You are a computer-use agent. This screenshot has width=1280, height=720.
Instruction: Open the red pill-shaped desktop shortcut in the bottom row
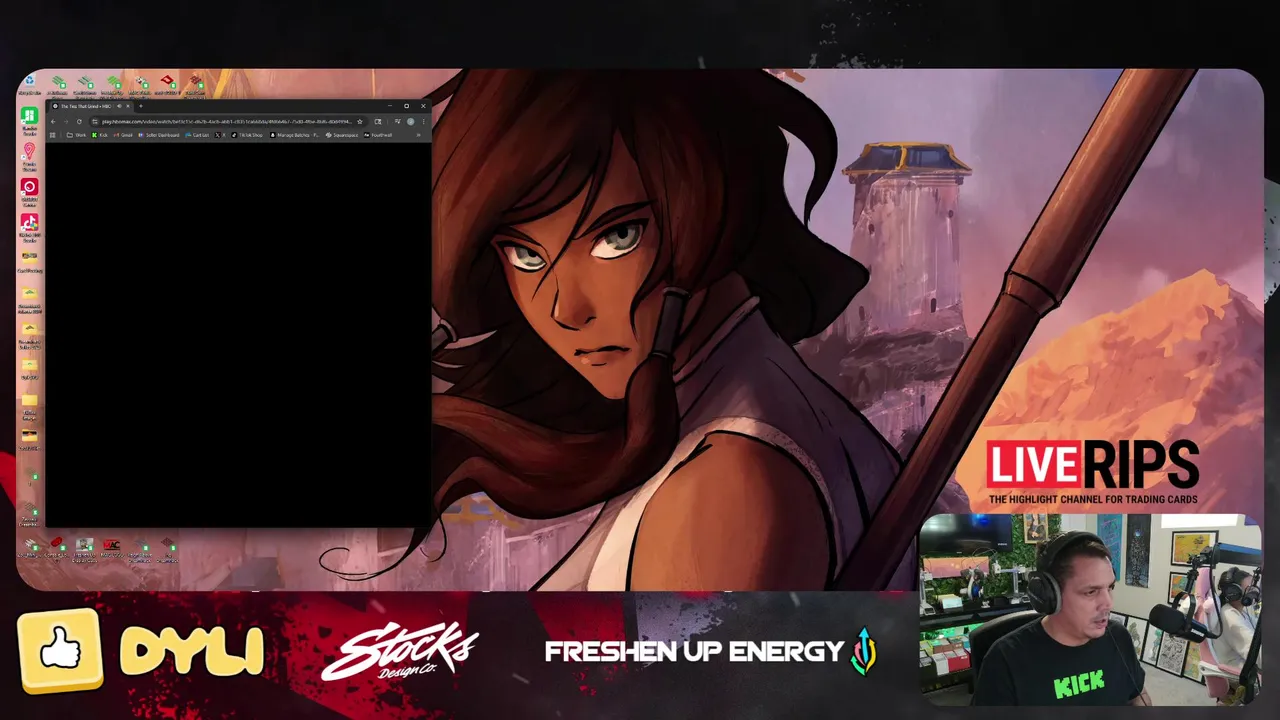pos(57,544)
